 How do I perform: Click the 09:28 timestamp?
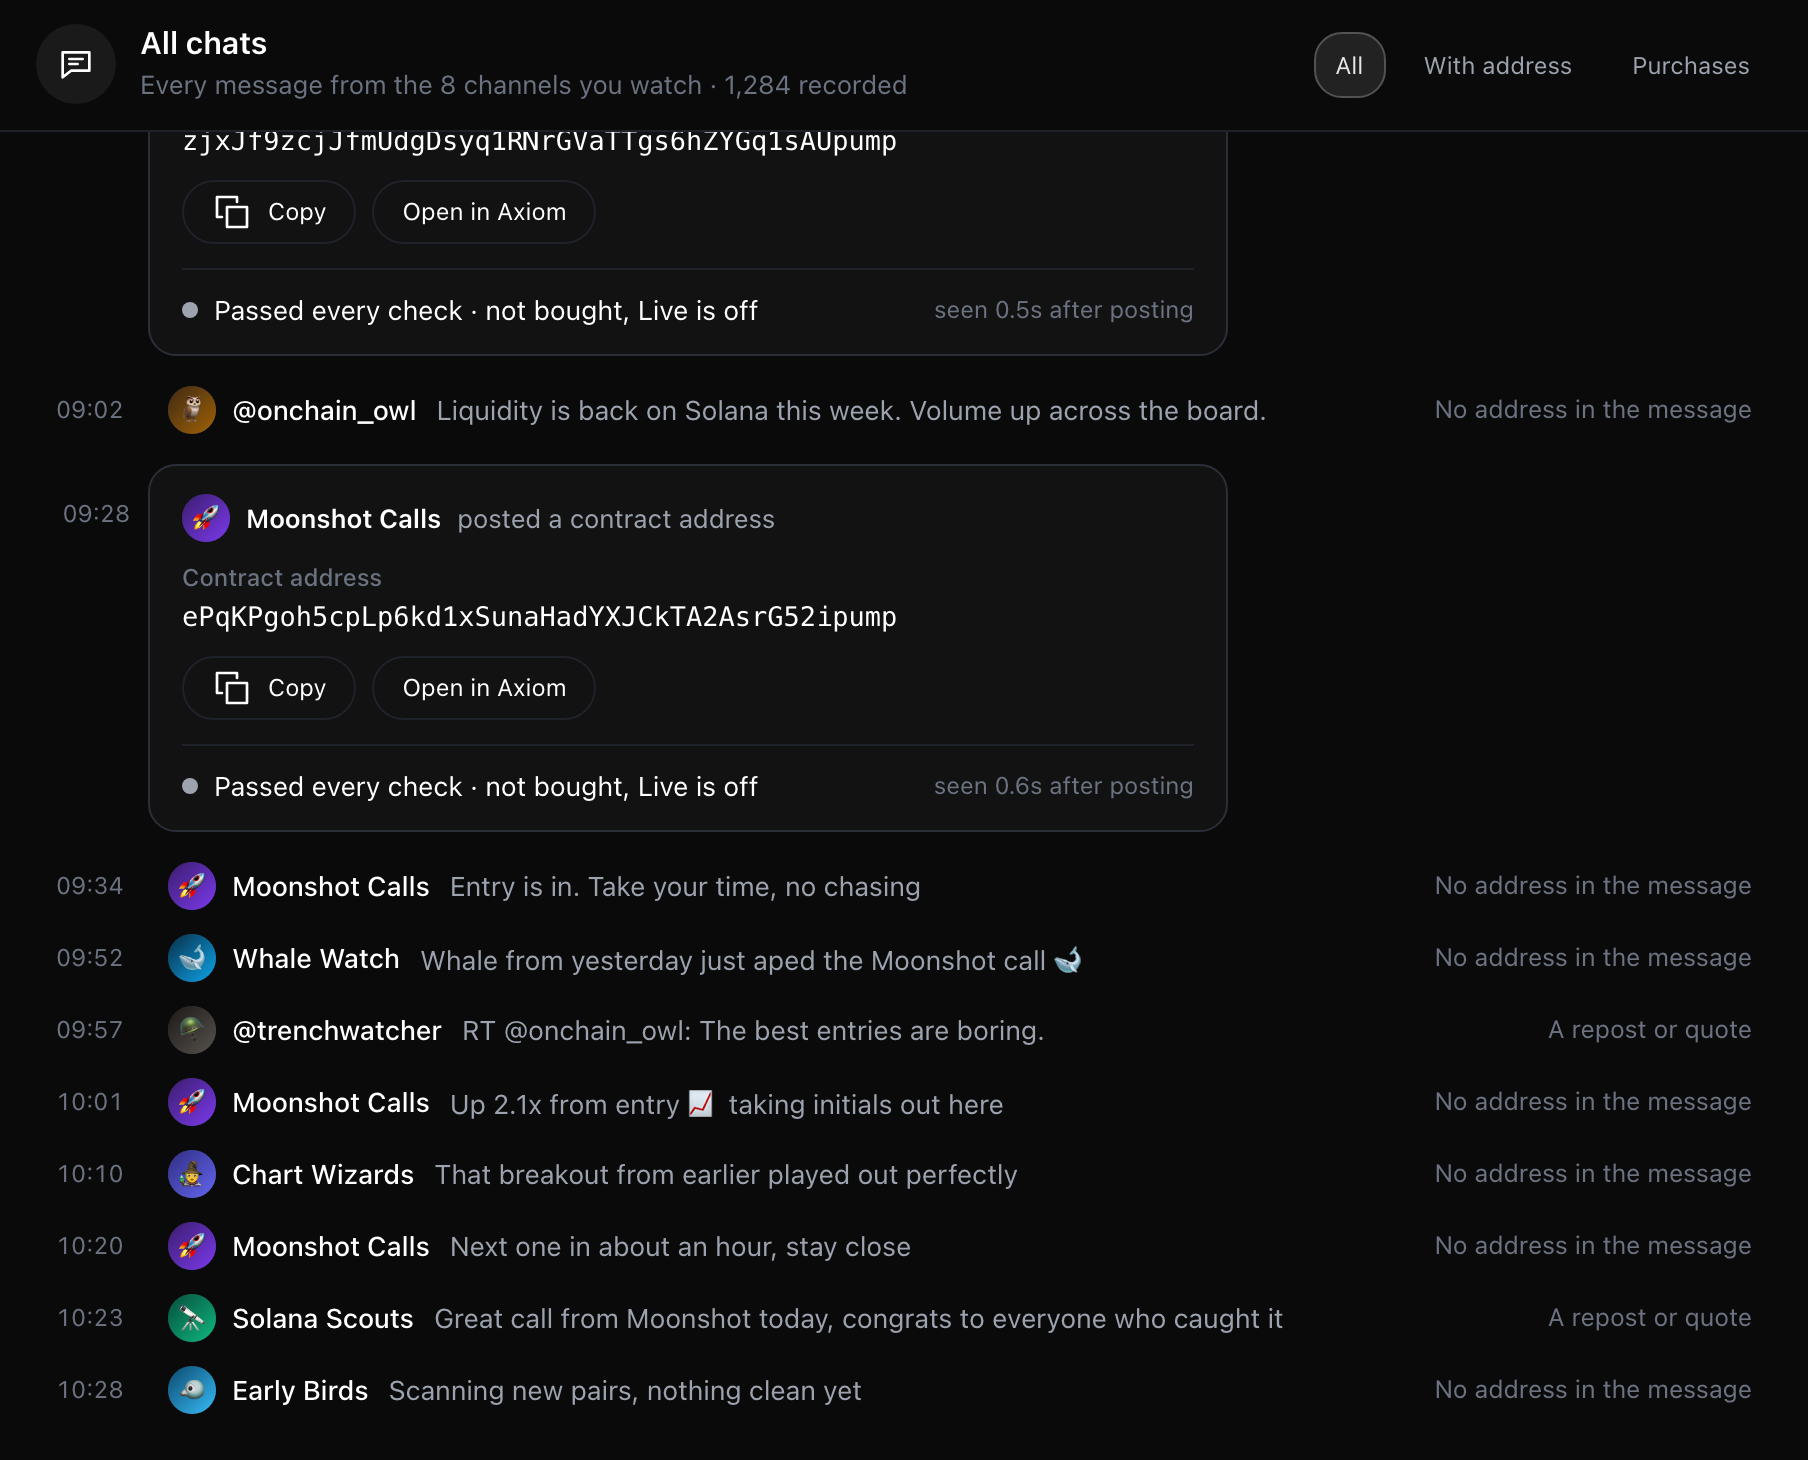click(x=96, y=514)
